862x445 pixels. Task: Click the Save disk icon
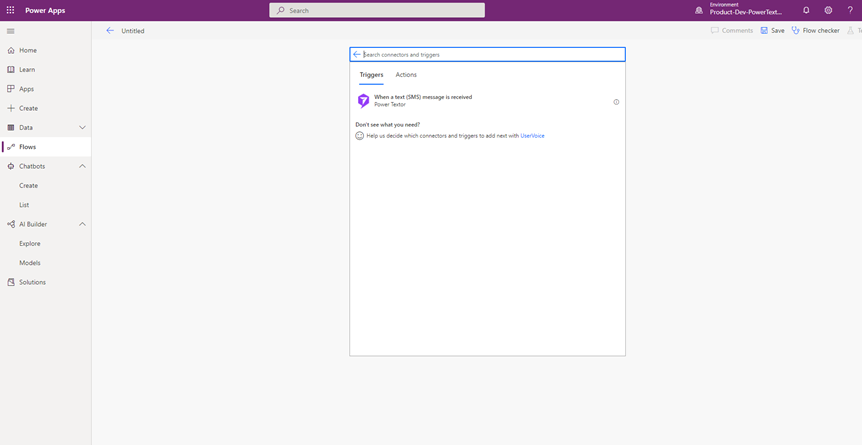coord(764,31)
